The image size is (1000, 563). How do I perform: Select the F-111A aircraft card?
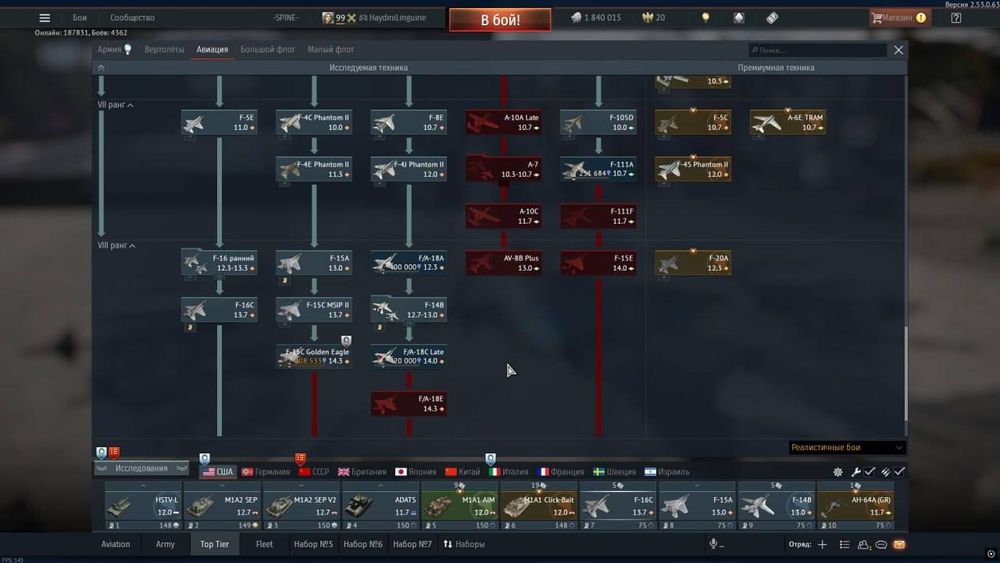[x=598, y=169]
